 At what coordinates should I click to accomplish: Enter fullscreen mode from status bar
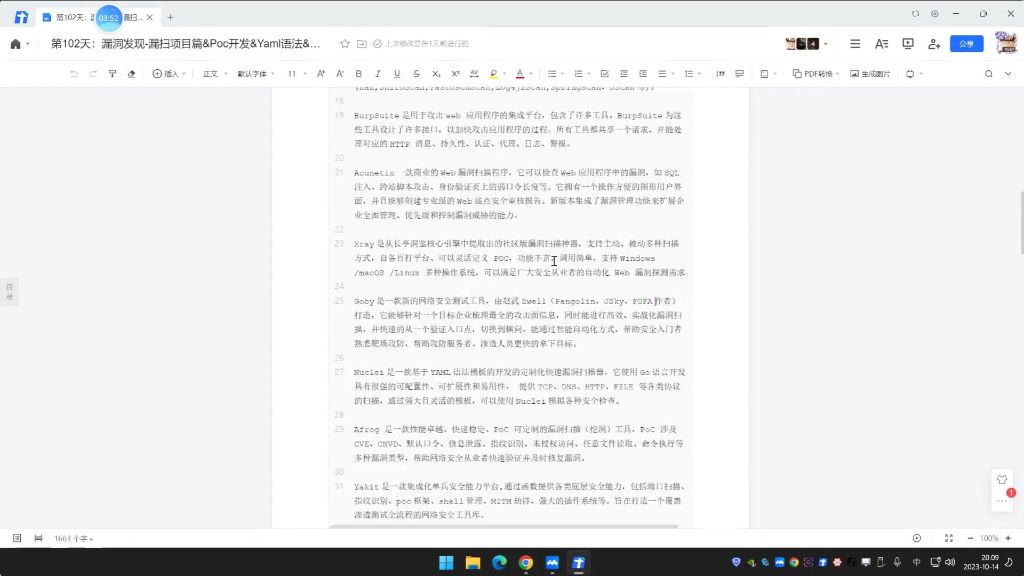tap(949, 538)
